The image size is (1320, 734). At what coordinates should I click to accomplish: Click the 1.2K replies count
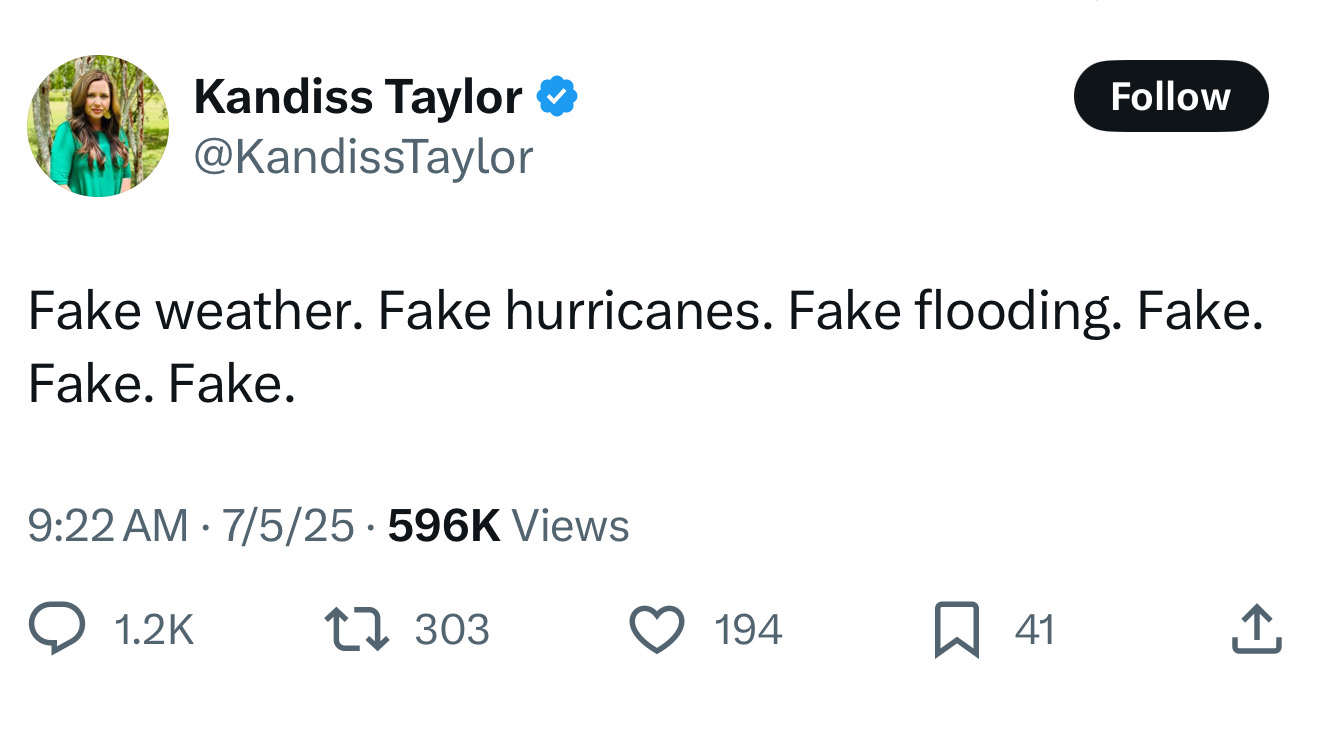pos(154,630)
